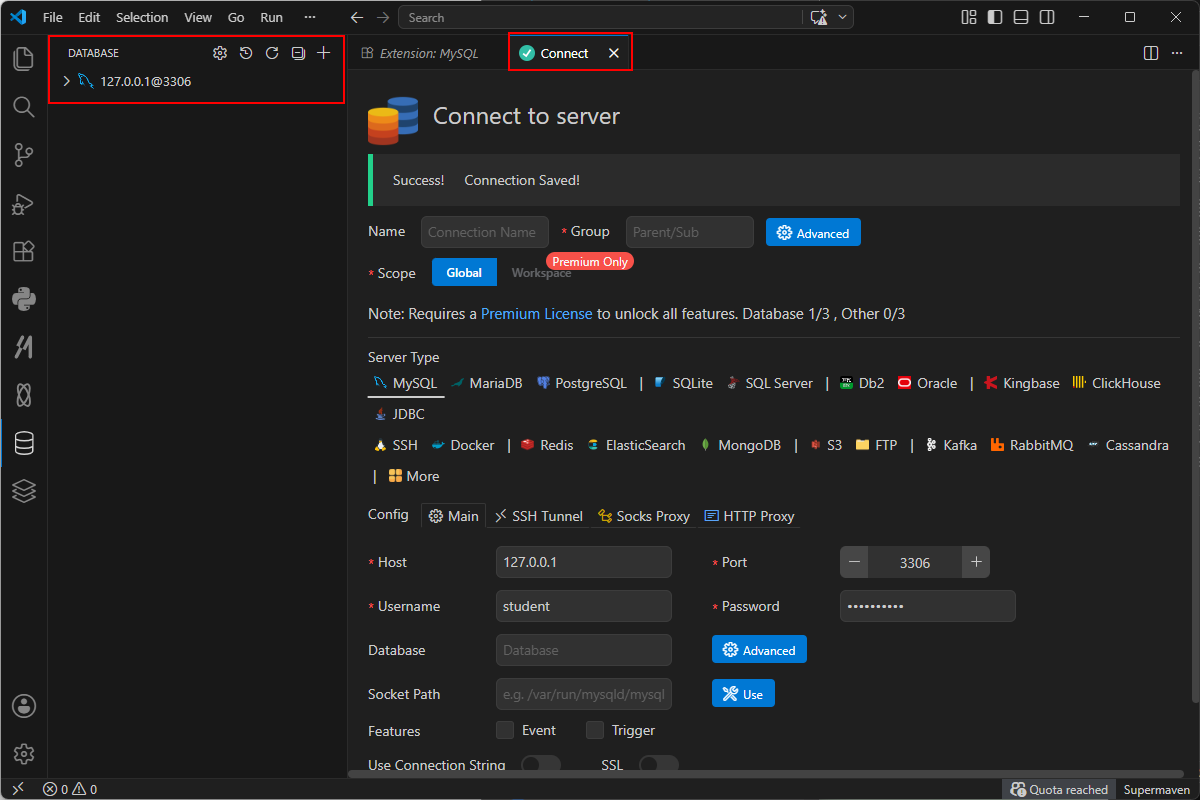The image size is (1200, 800).
Task: Expand the 127.0.0.1@3306 connection node
Action: tap(67, 81)
